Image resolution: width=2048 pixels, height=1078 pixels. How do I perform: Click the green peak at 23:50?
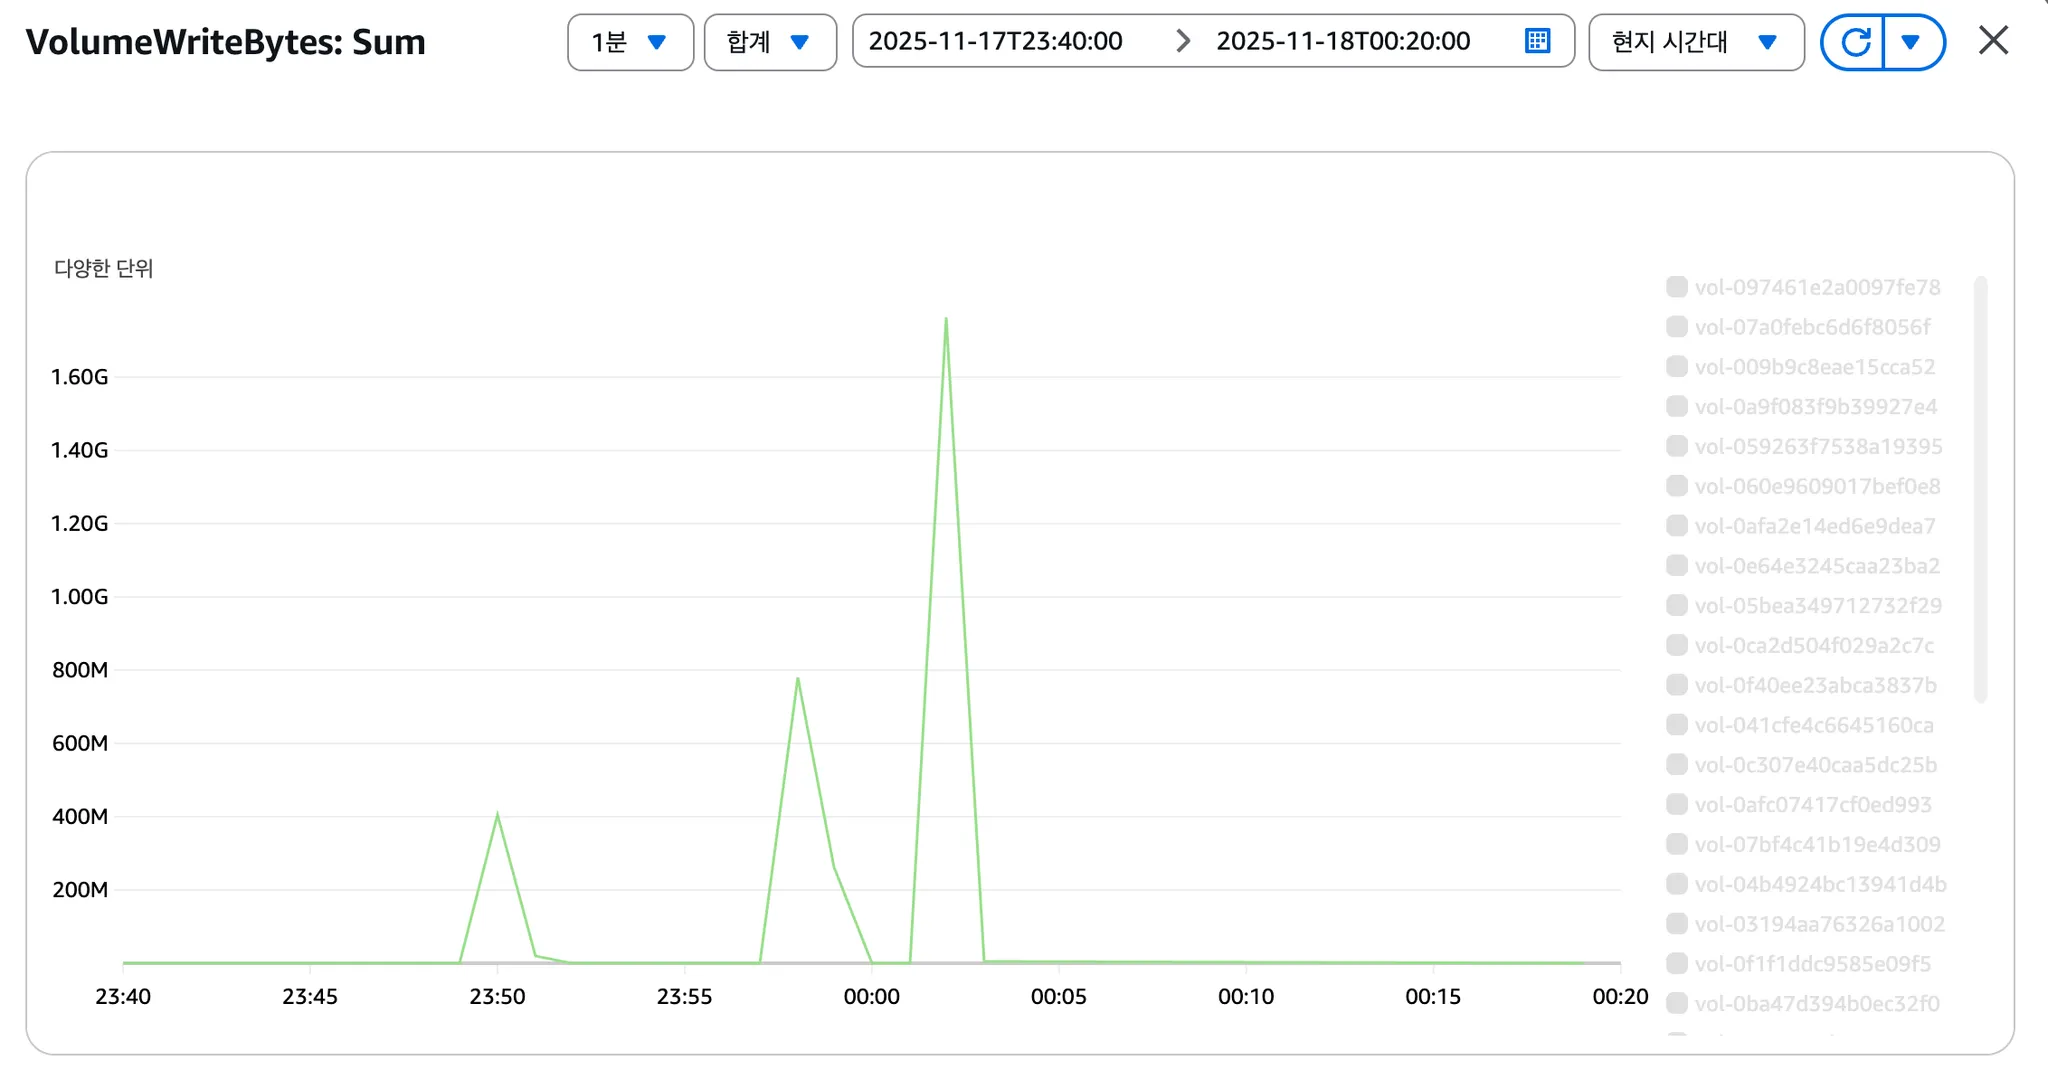point(497,815)
